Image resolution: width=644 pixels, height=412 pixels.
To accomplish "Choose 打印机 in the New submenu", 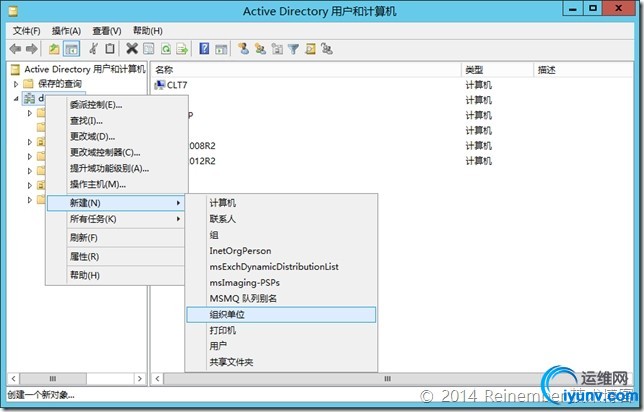I will [x=281, y=330].
